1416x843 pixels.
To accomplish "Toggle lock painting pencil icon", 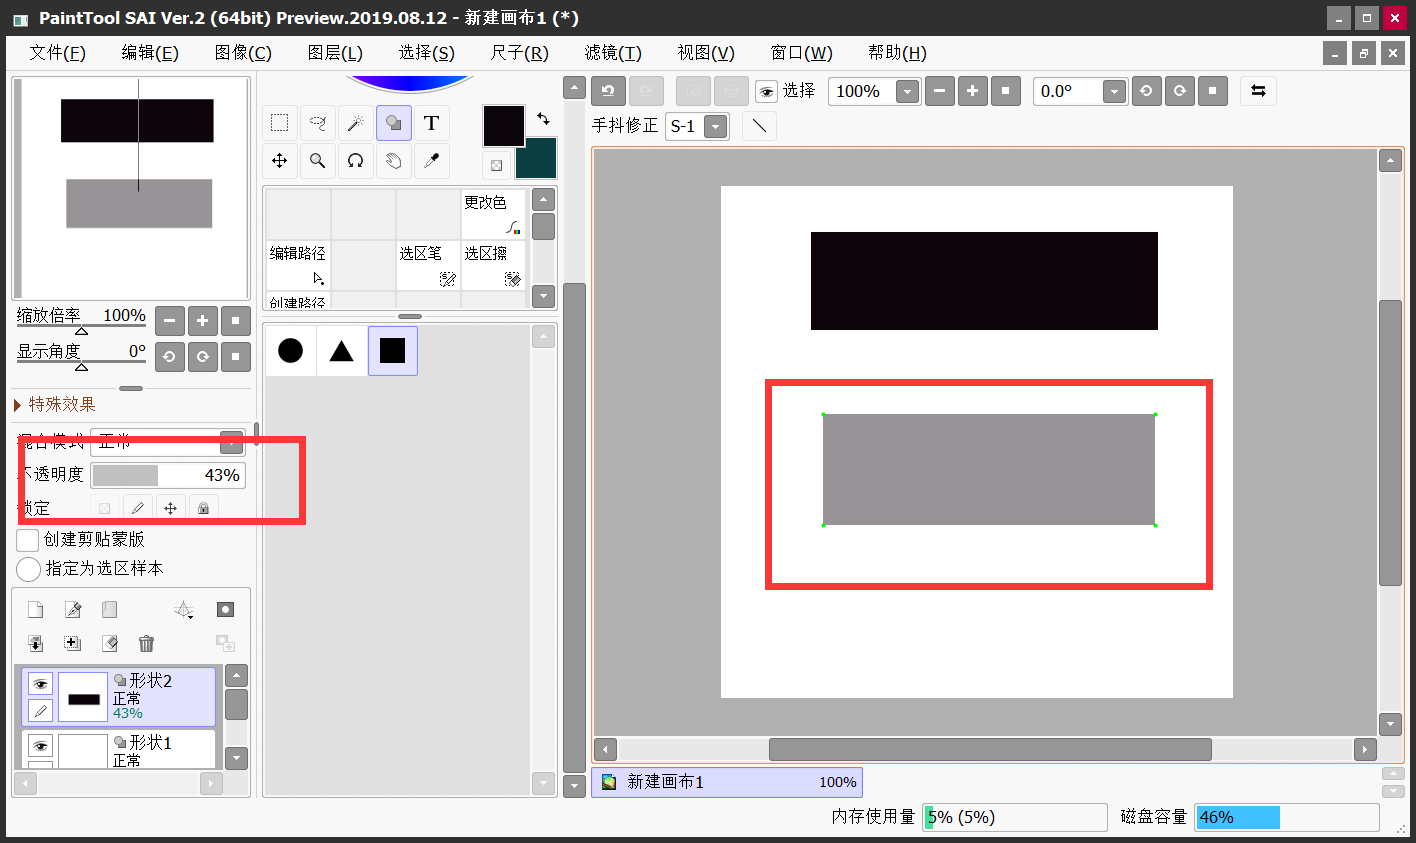I will click(138, 508).
